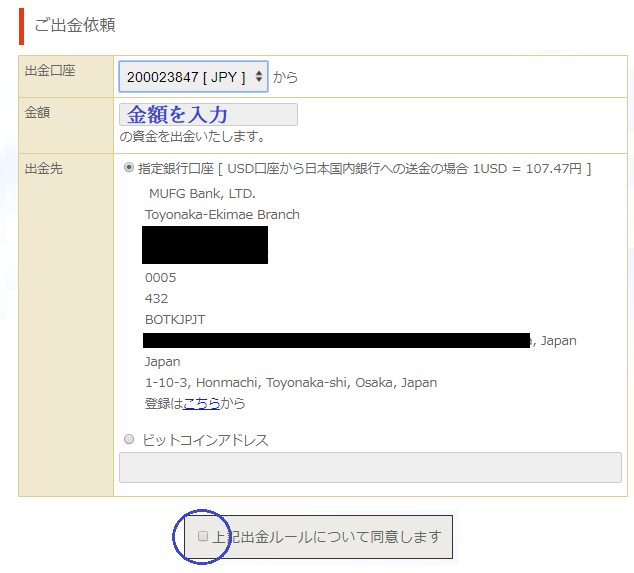Viewport: 634px width, 573px height.
Task: Open the こちら registration link
Action: point(201,404)
